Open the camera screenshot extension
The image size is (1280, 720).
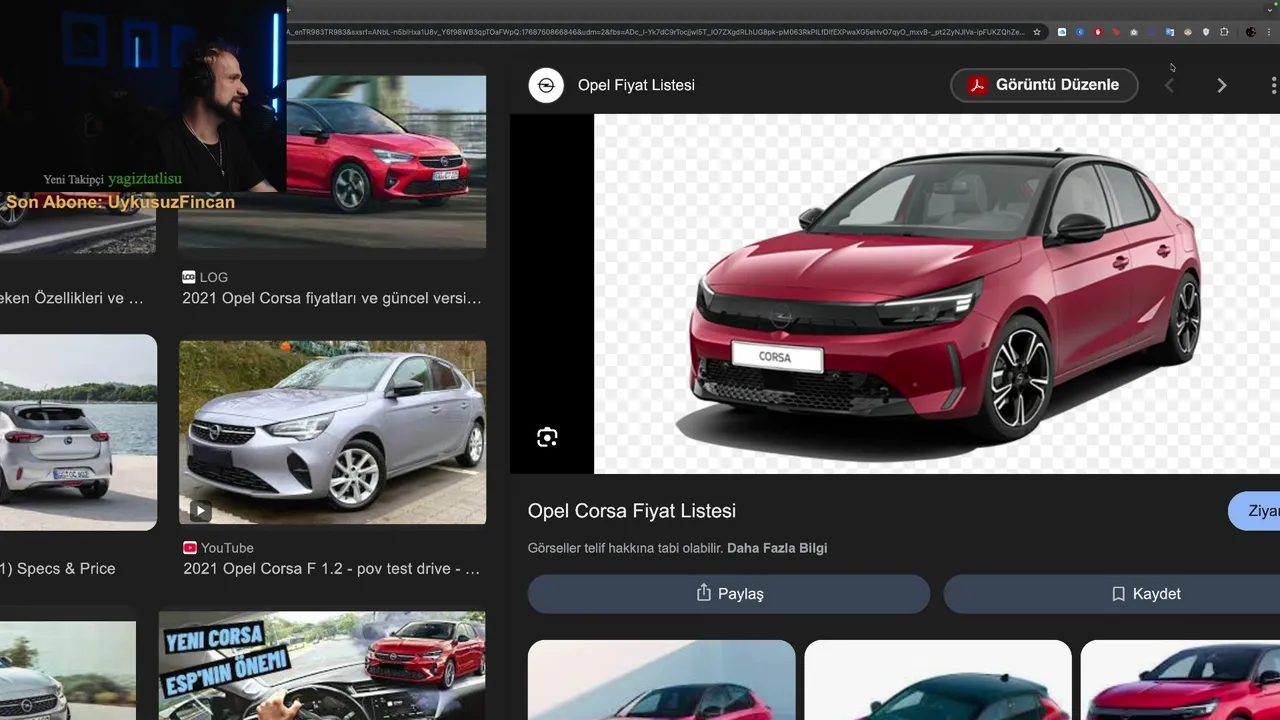tap(1134, 32)
